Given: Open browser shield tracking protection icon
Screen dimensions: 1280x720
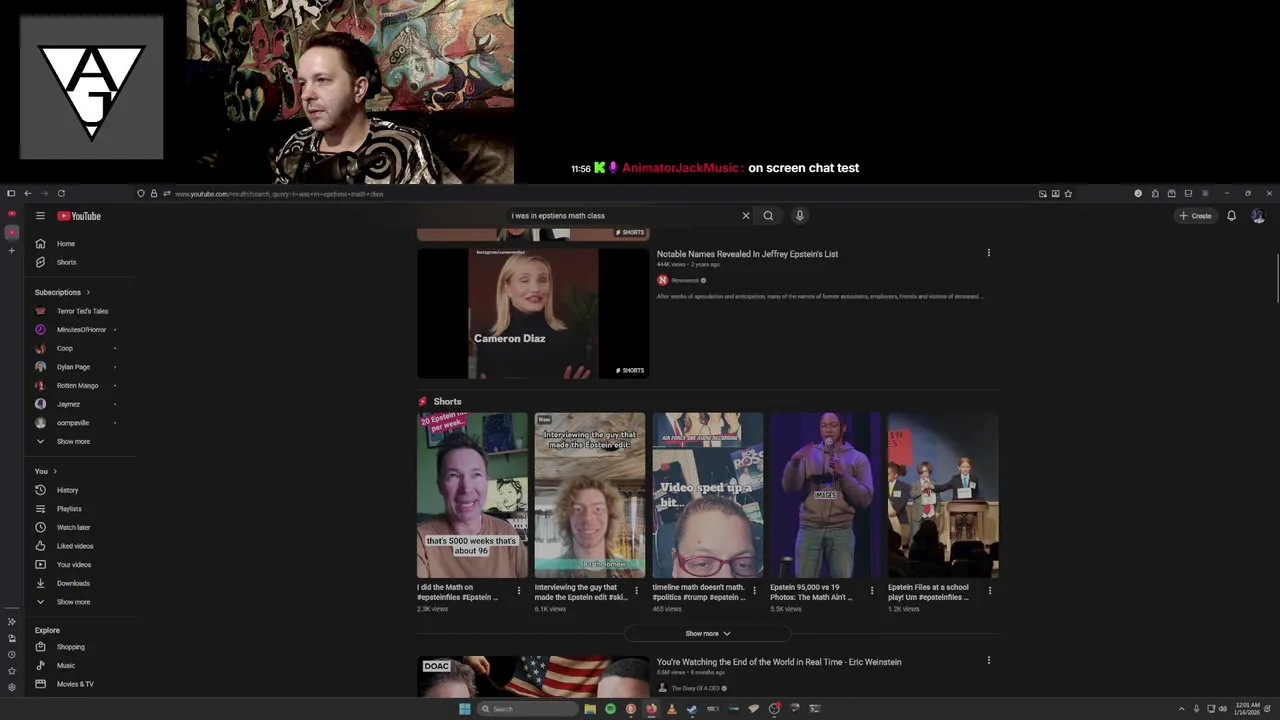Looking at the screenshot, I should coord(141,193).
